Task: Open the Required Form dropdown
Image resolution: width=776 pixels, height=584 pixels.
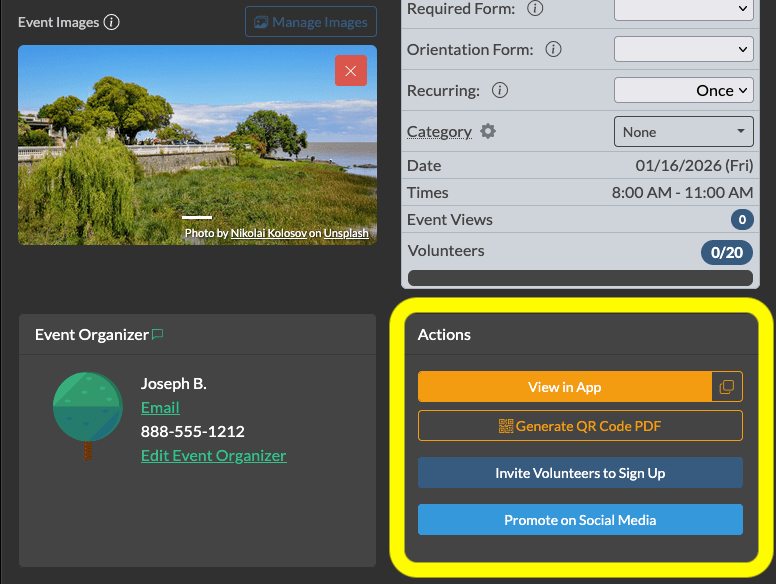Action: (683, 9)
